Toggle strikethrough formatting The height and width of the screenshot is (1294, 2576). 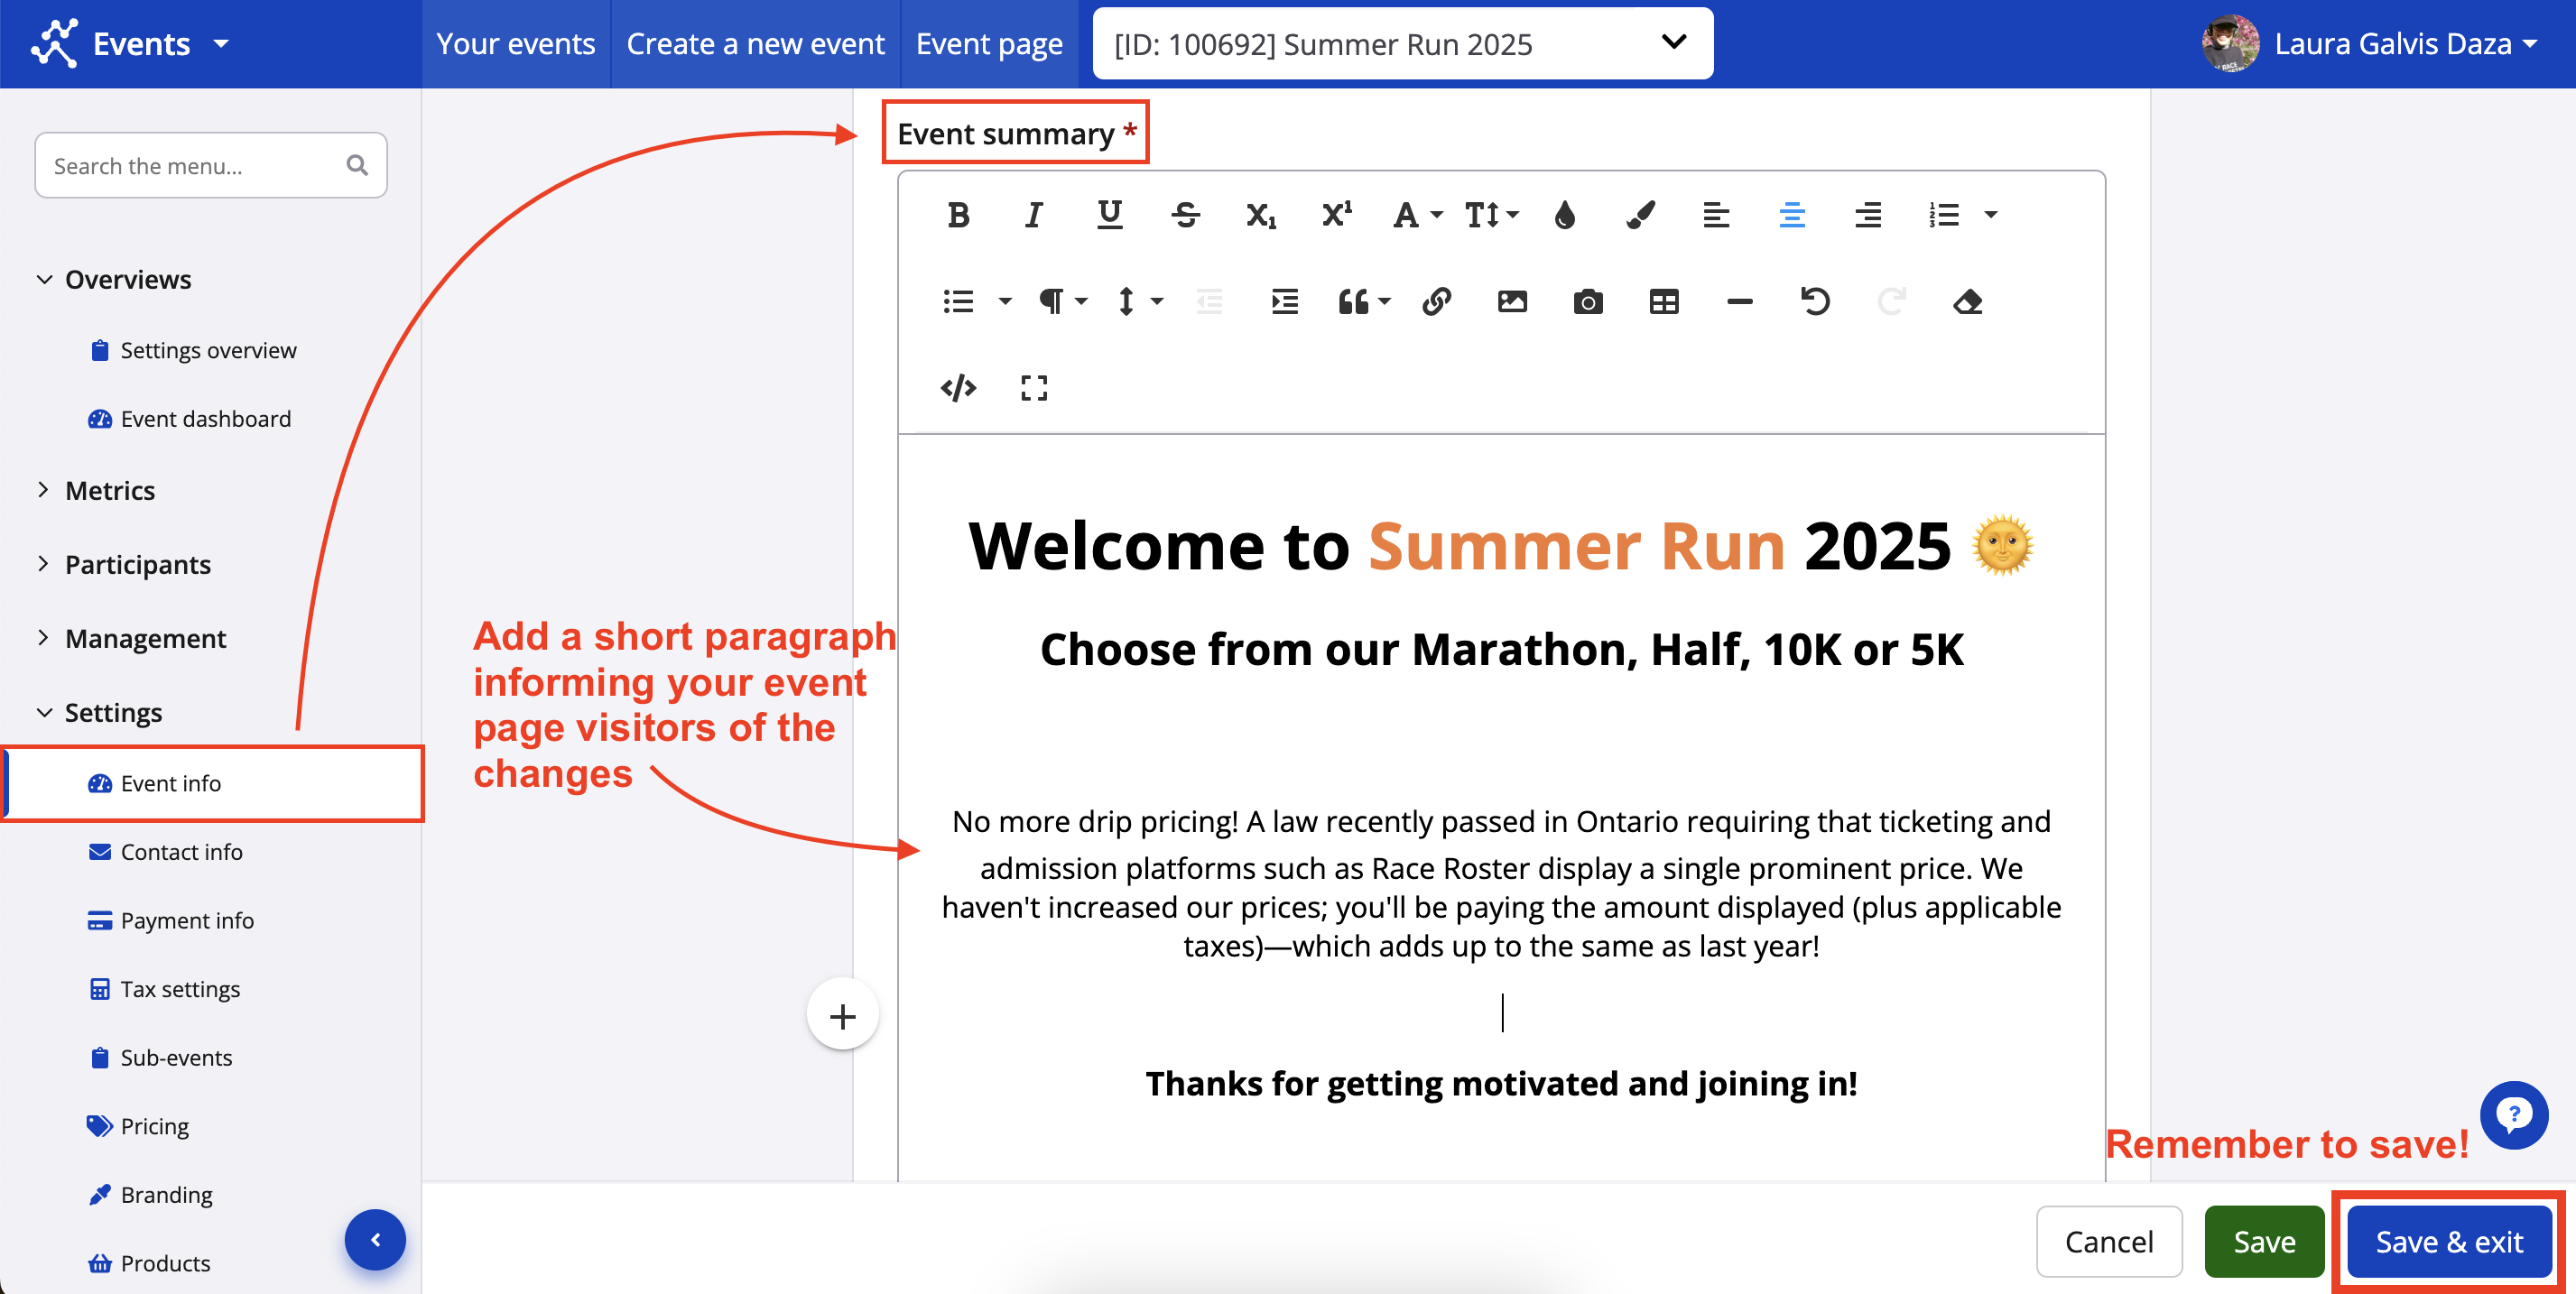click(1186, 215)
